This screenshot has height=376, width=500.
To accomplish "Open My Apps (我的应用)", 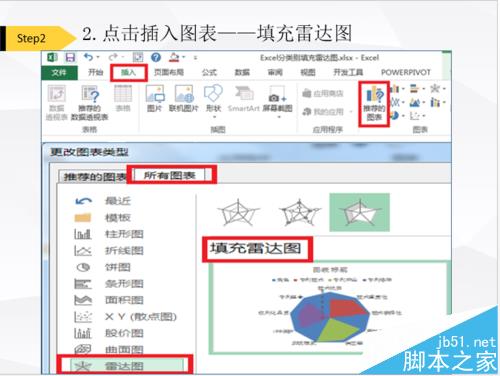I will pyautogui.click(x=323, y=111).
